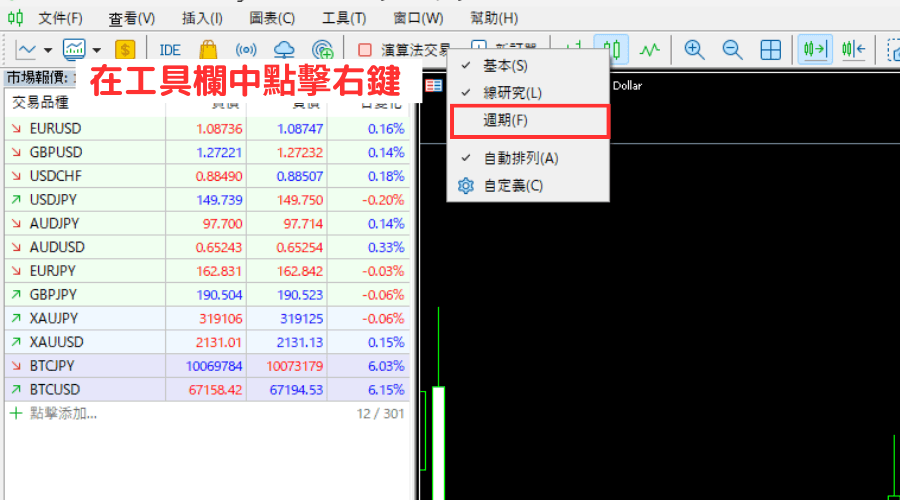Click the tile windows grid icon
The image size is (900, 500).
coord(770,49)
